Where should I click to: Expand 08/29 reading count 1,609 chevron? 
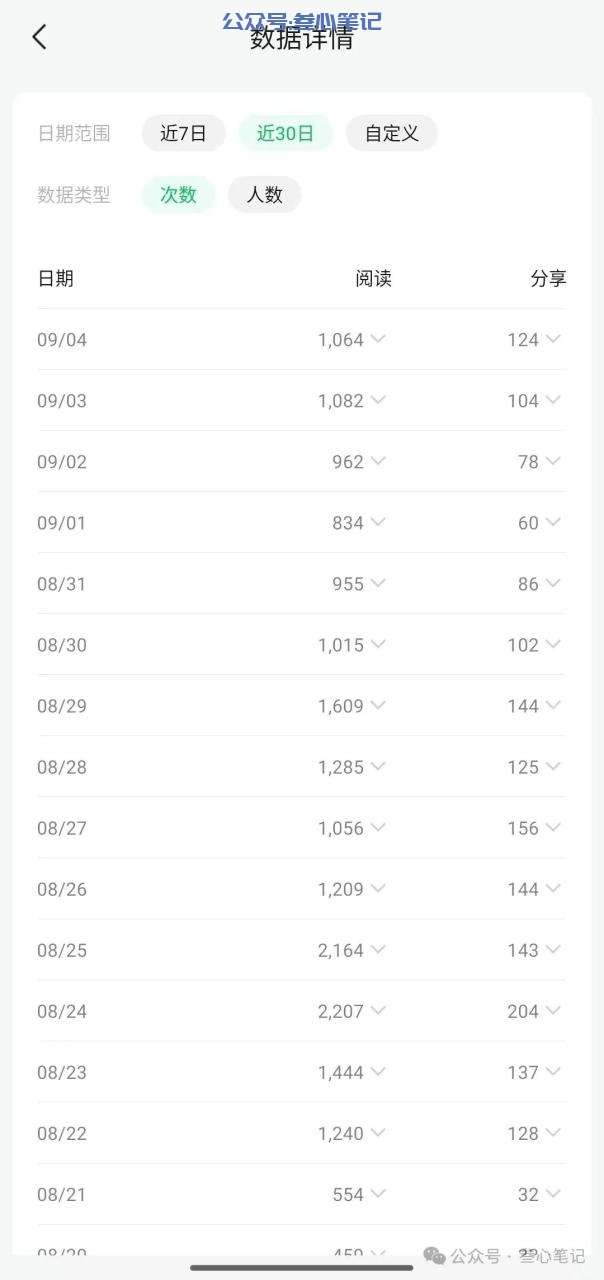[378, 705]
